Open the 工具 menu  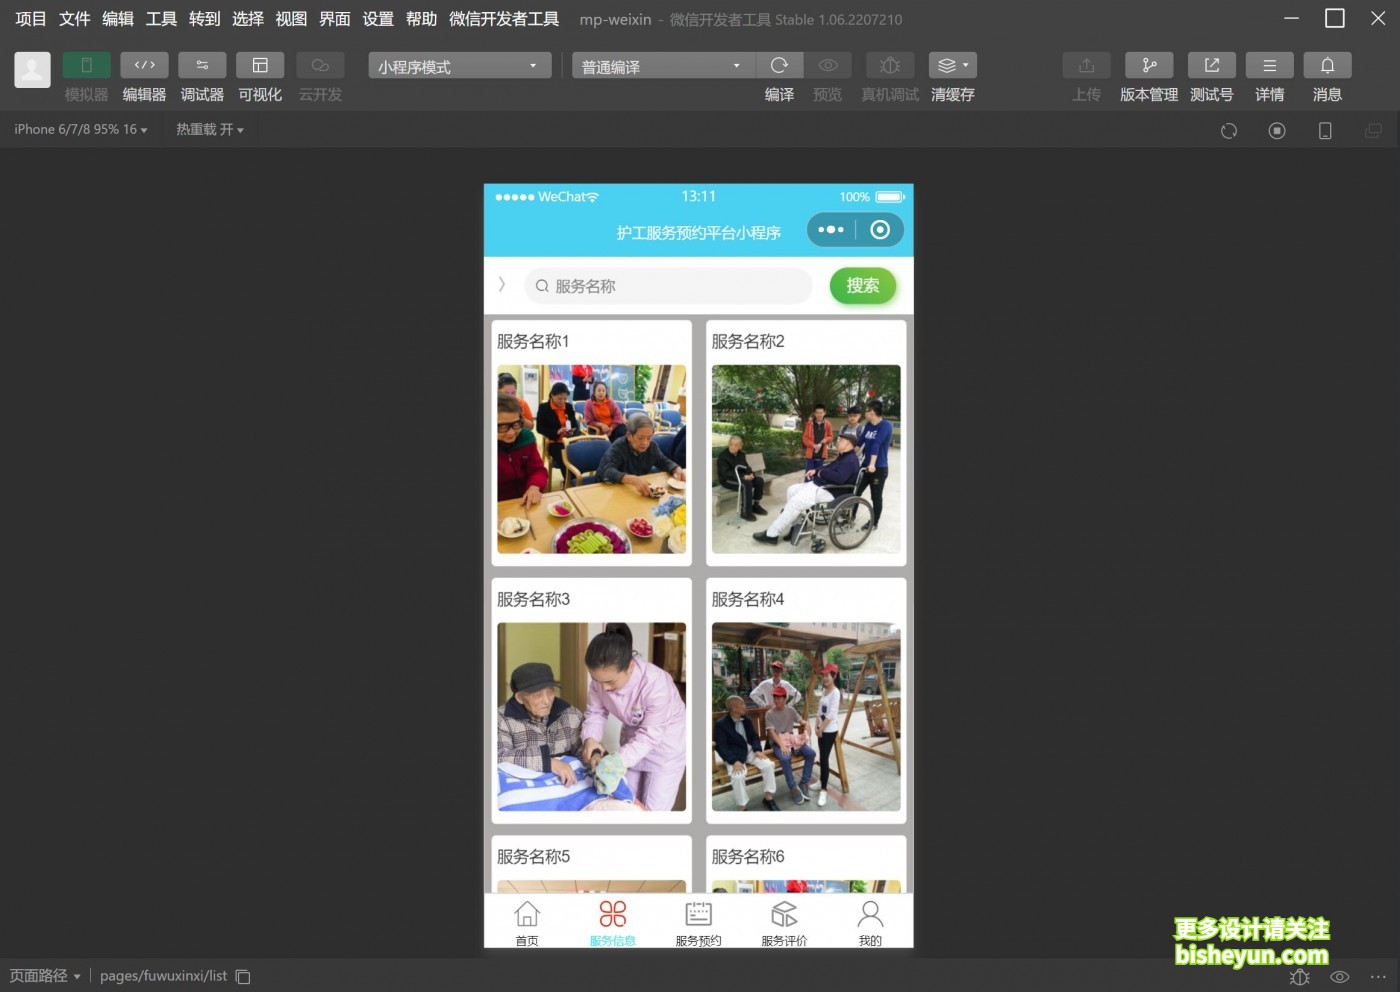161,19
